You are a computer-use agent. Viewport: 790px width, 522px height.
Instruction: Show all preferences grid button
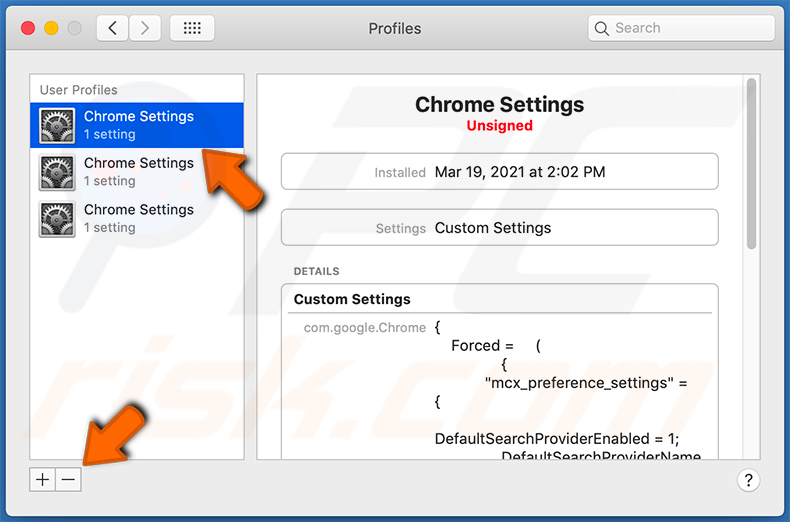pyautogui.click(x=192, y=28)
